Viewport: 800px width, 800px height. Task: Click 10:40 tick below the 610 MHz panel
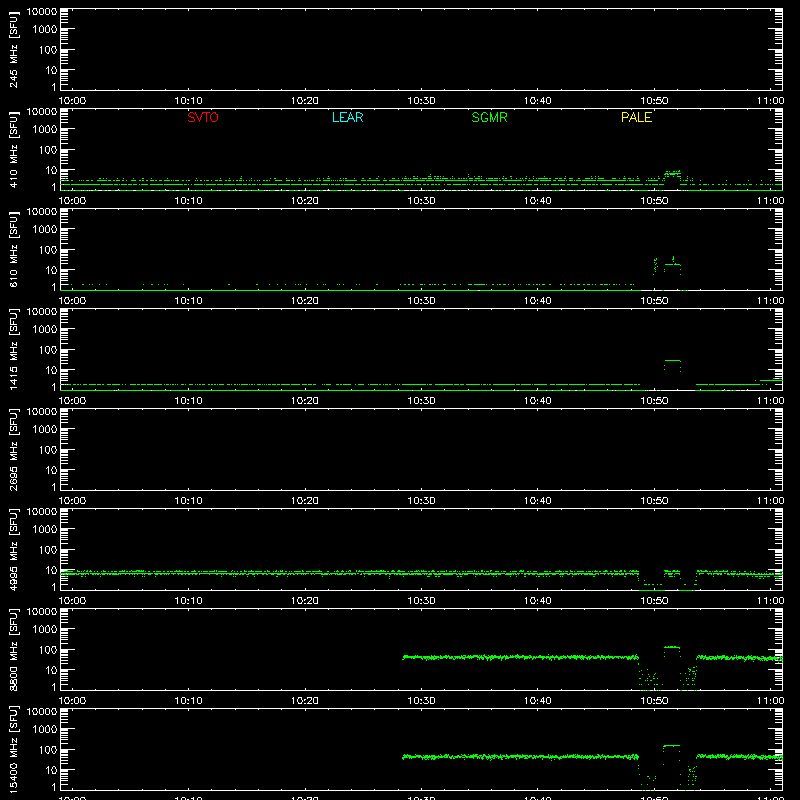538,301
